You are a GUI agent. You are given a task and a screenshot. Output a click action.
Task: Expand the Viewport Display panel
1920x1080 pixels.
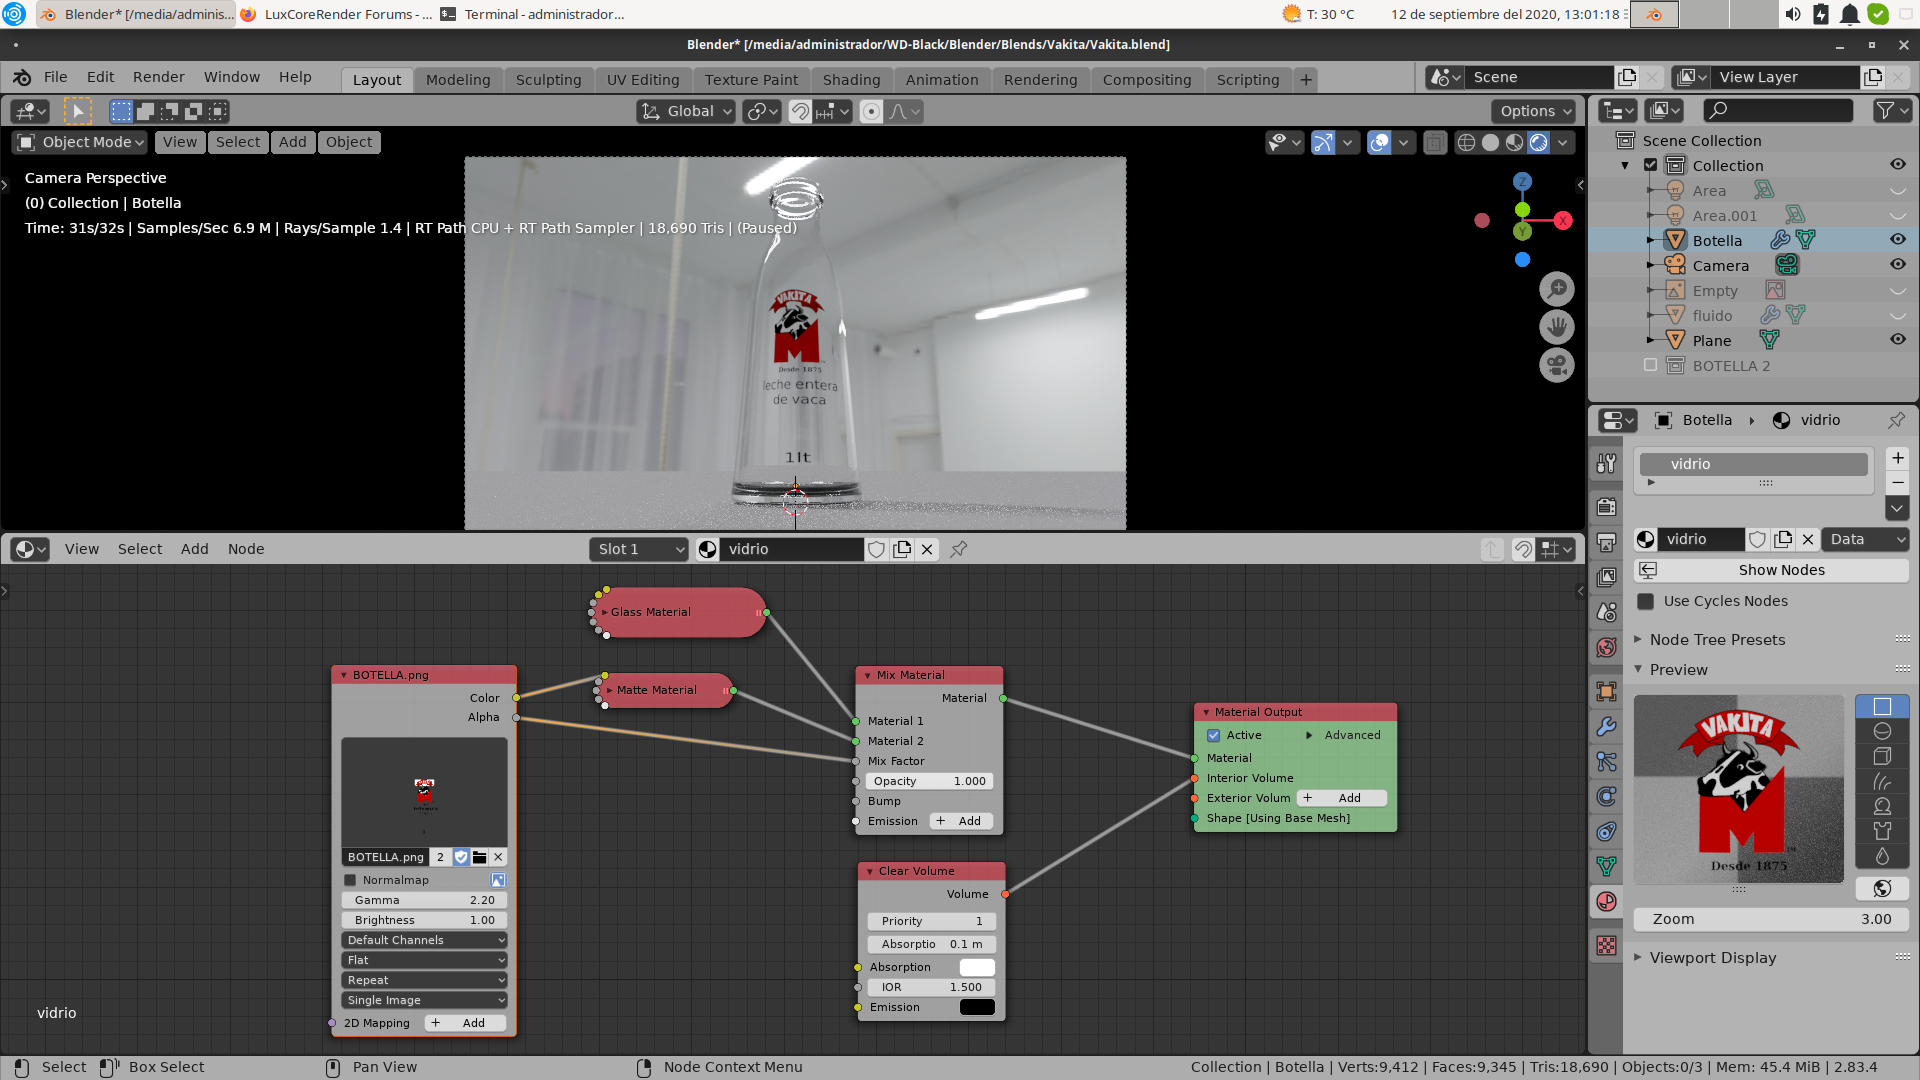(1712, 957)
